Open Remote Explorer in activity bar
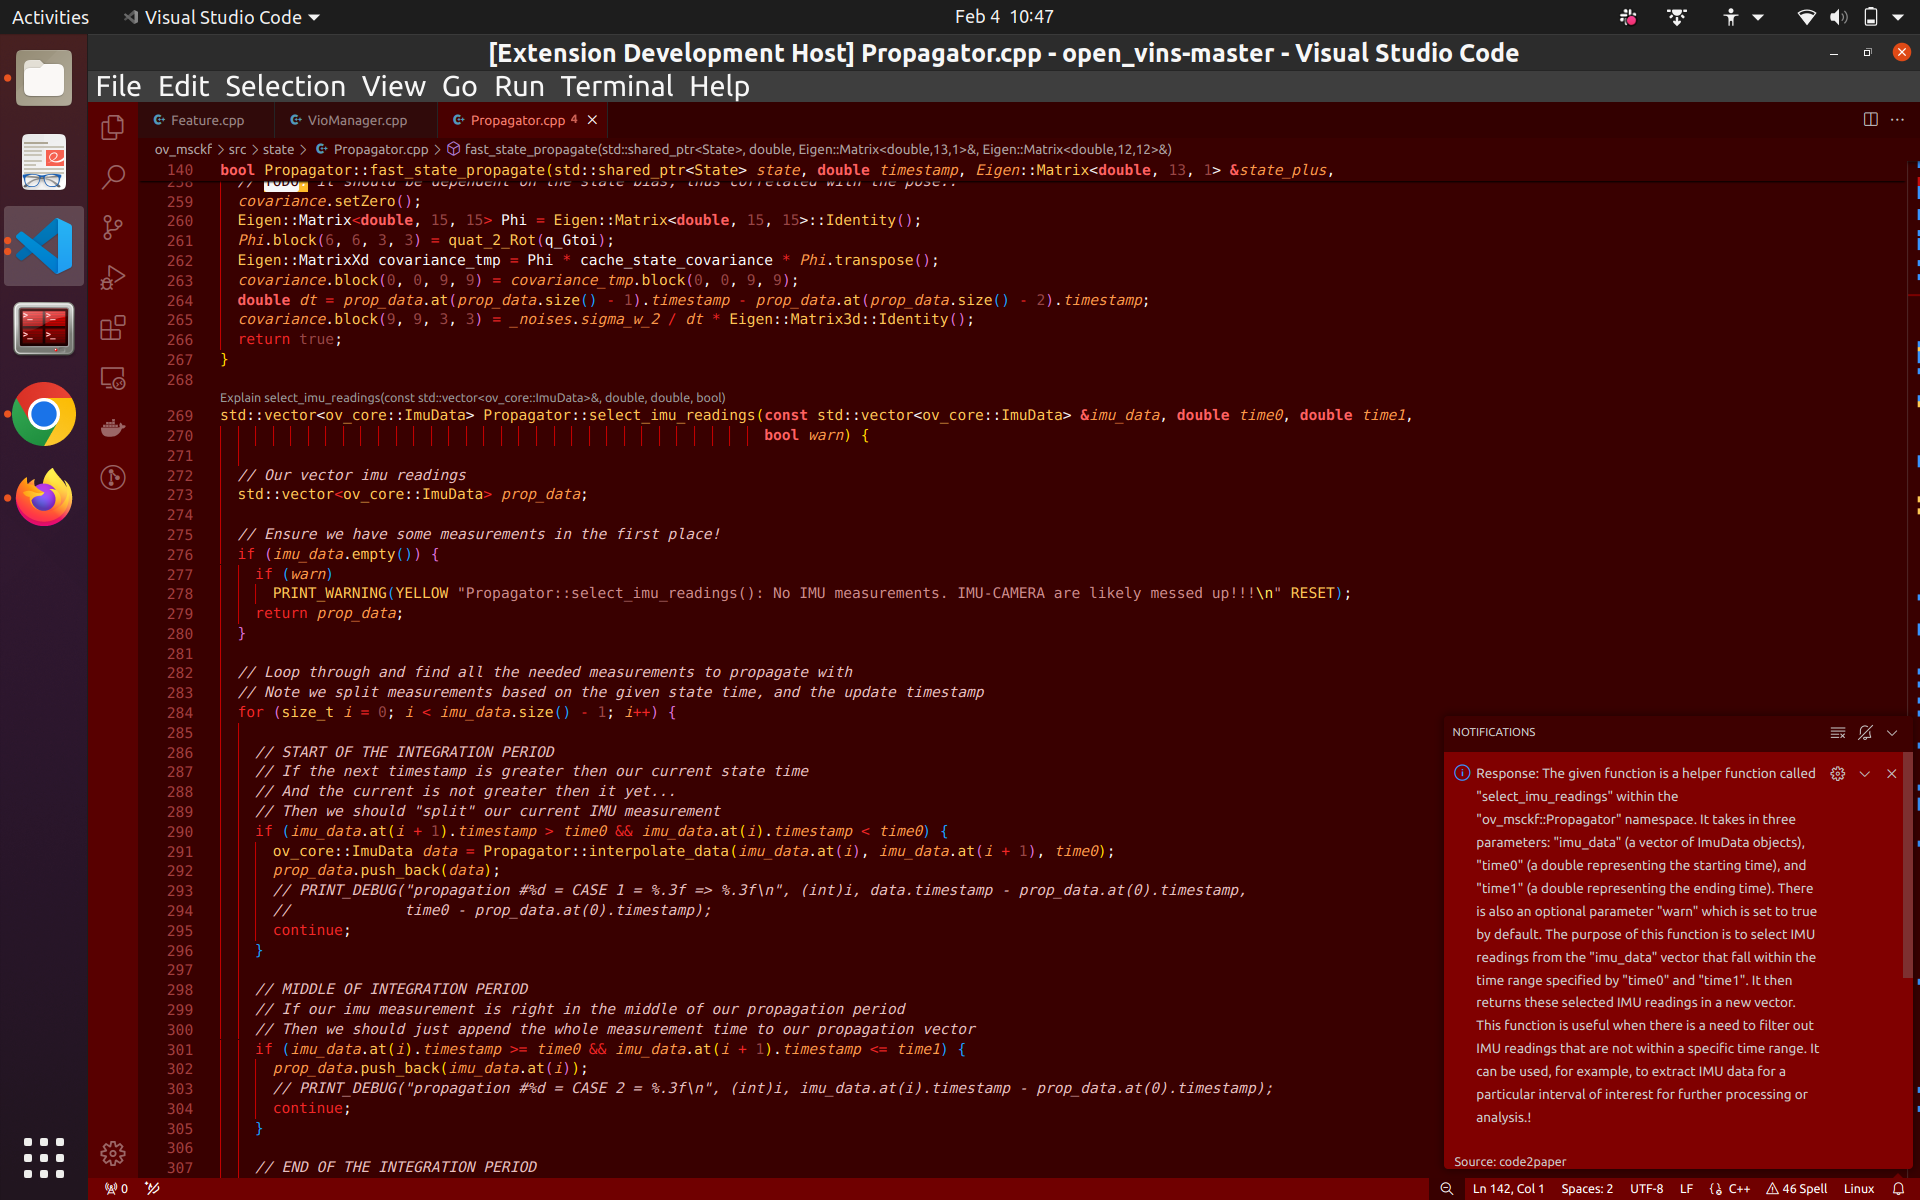The image size is (1920, 1200). click(x=113, y=378)
